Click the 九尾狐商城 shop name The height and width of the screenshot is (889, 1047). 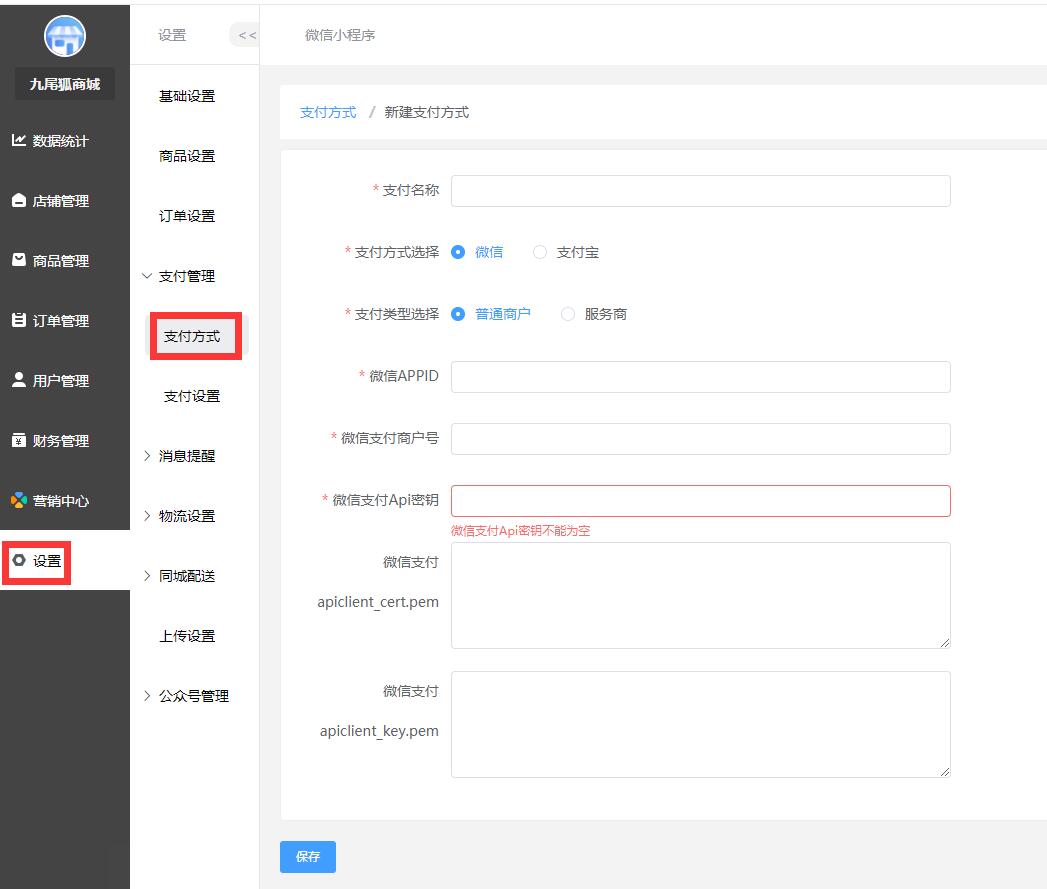click(x=65, y=84)
